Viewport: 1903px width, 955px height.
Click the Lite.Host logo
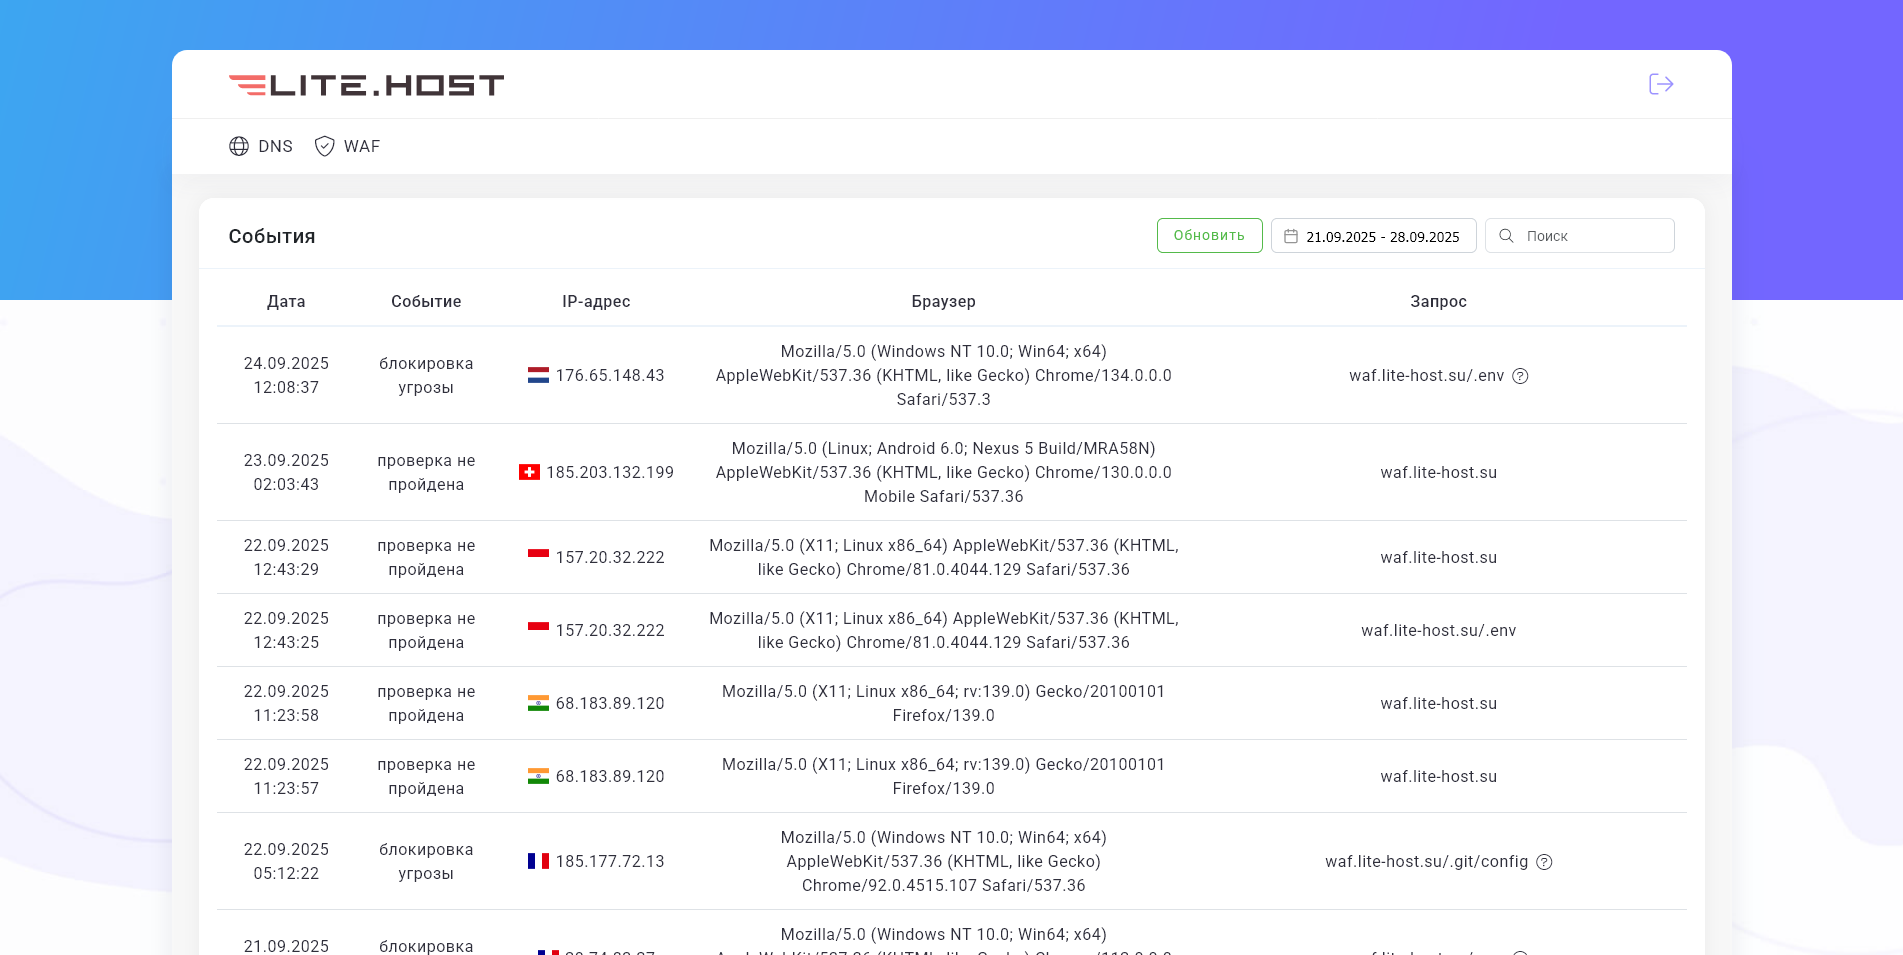tap(366, 85)
